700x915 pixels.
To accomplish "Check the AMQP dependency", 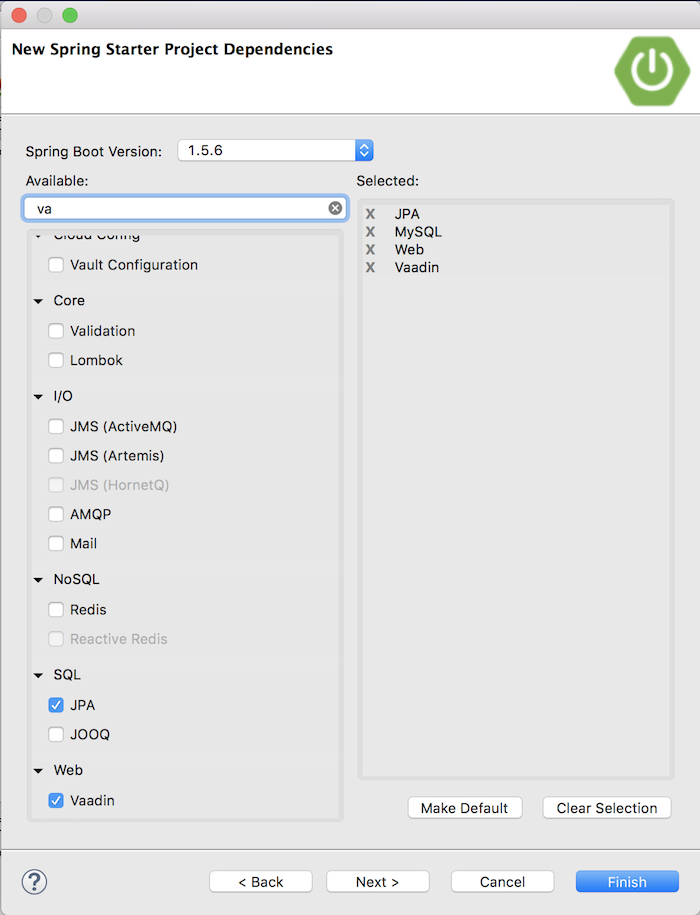I will pyautogui.click(x=56, y=514).
